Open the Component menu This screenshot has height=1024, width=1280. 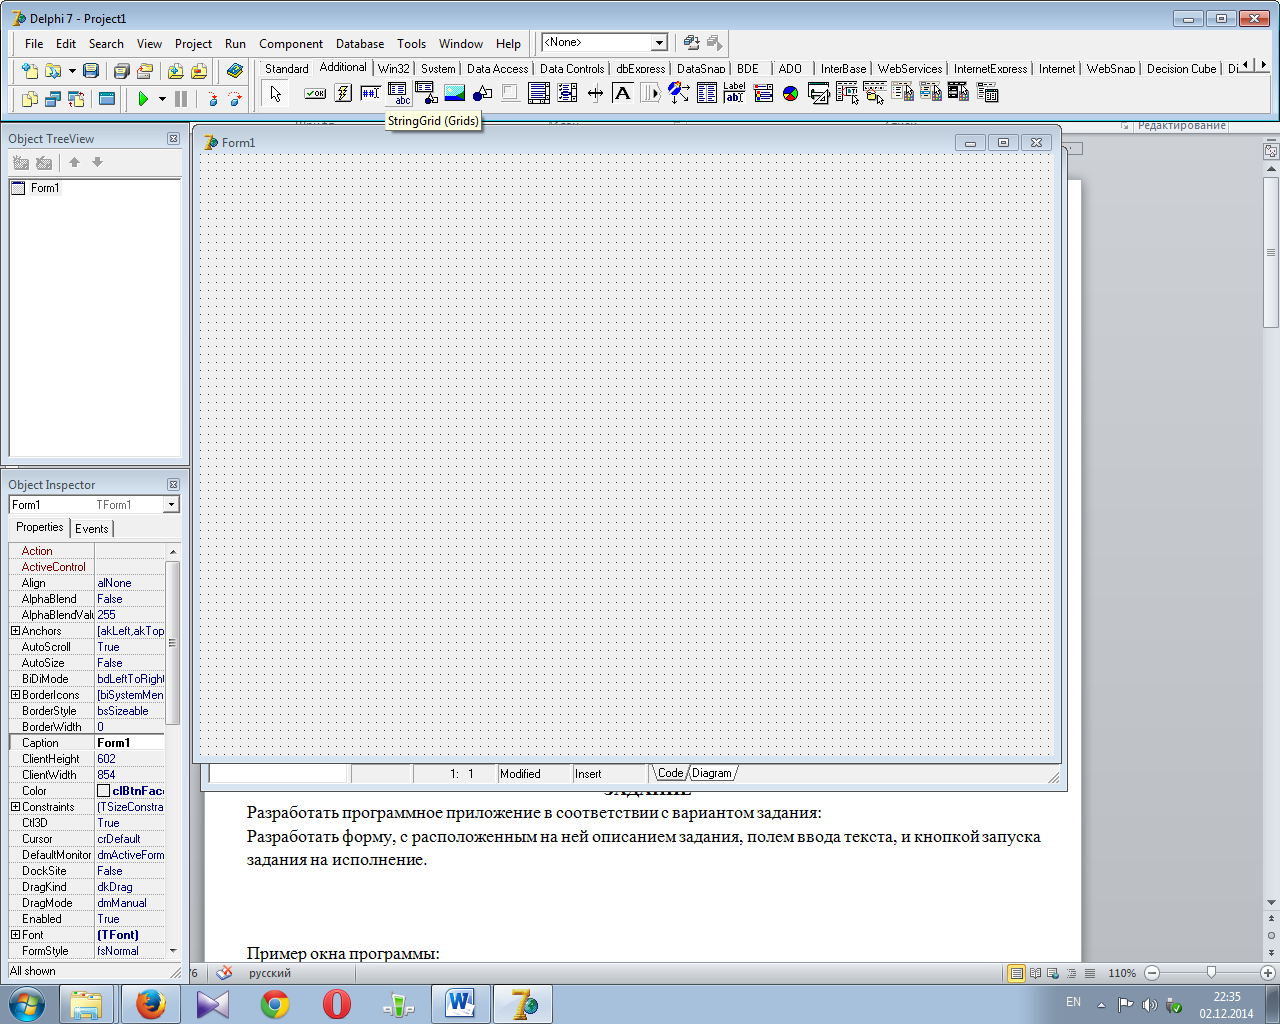point(291,44)
